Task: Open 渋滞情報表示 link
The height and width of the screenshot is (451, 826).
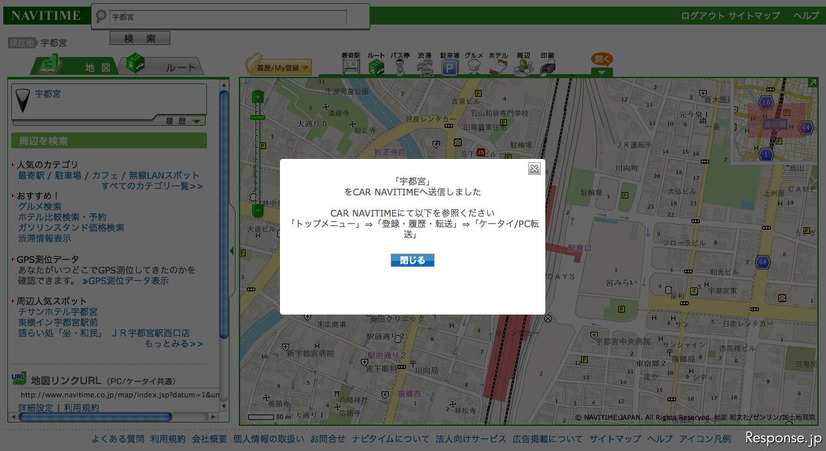Action: (44, 238)
